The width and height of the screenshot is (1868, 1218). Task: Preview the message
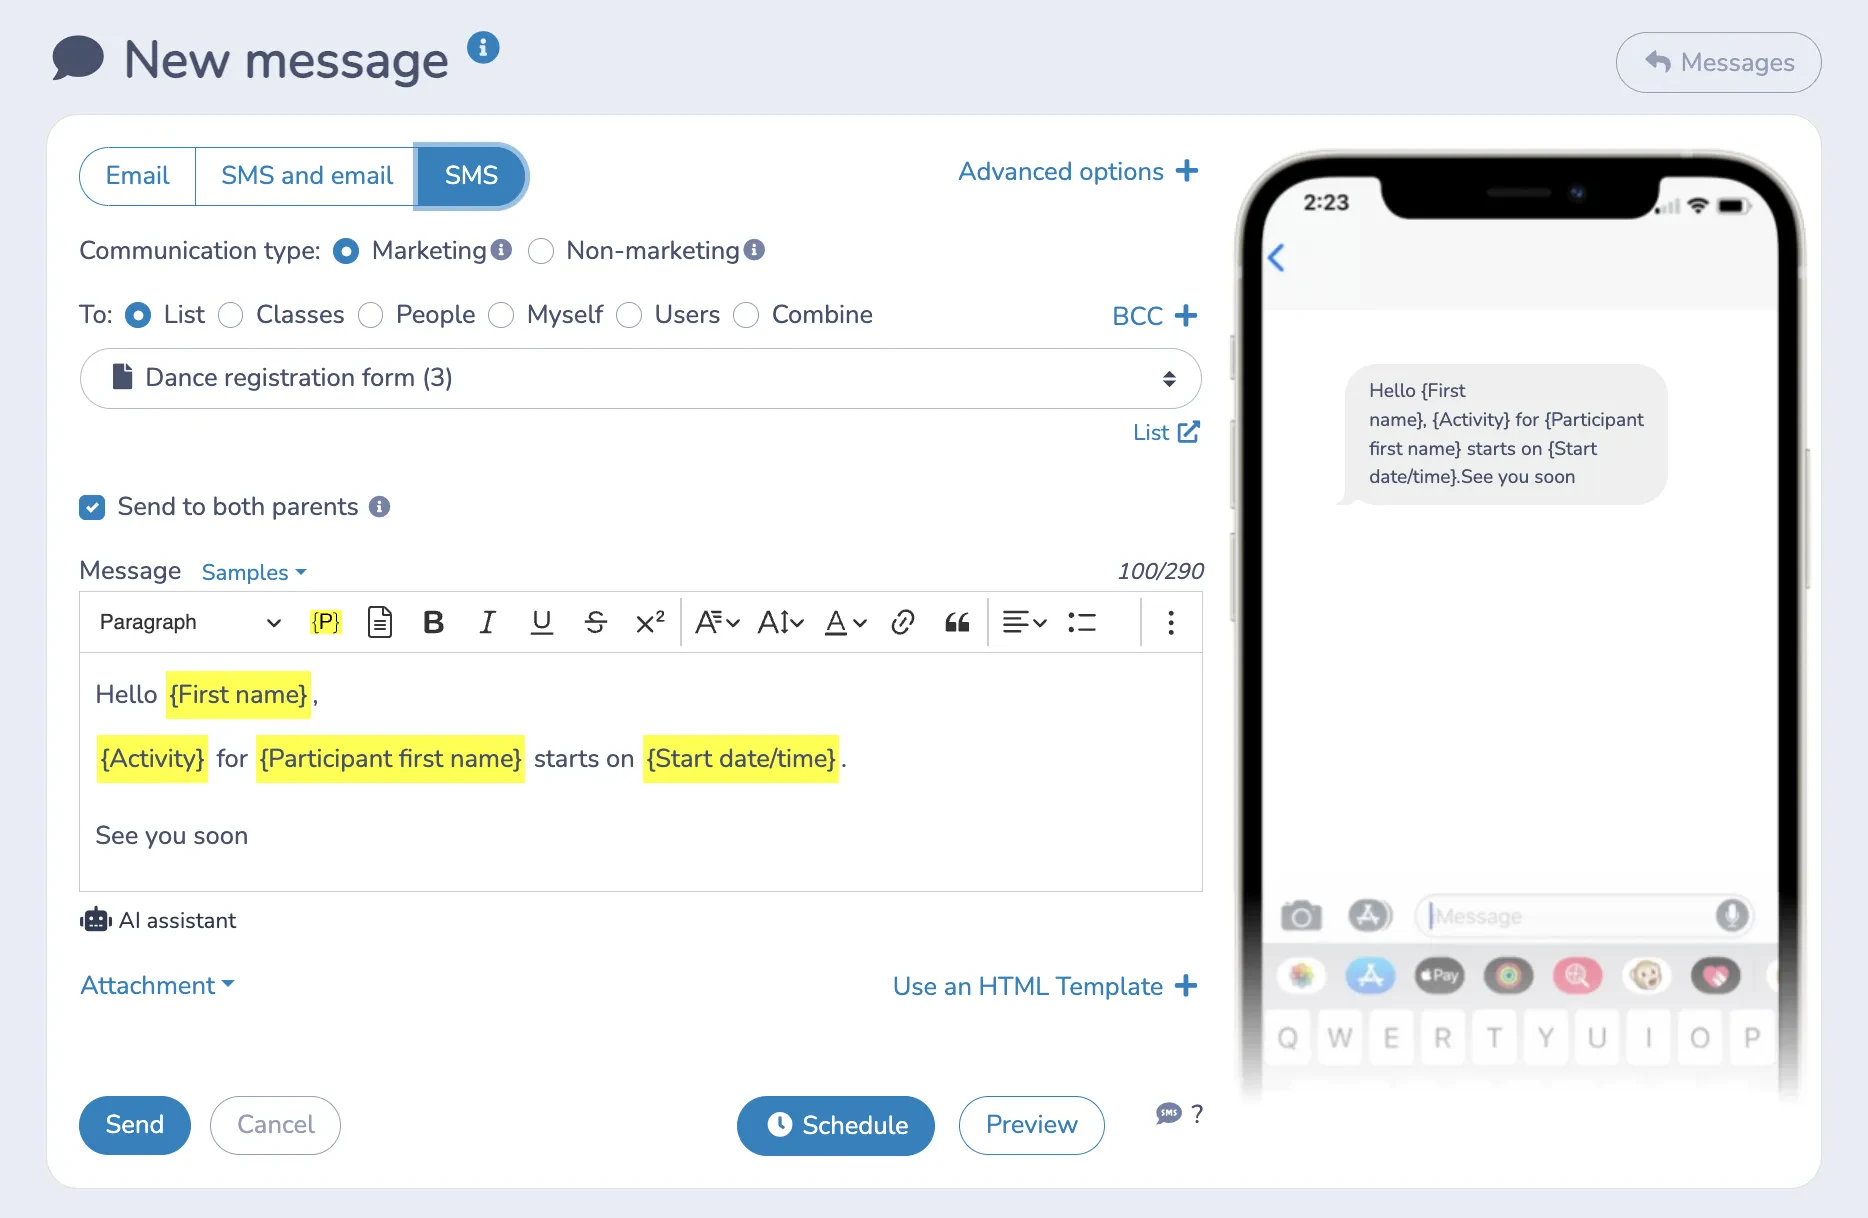(1032, 1125)
